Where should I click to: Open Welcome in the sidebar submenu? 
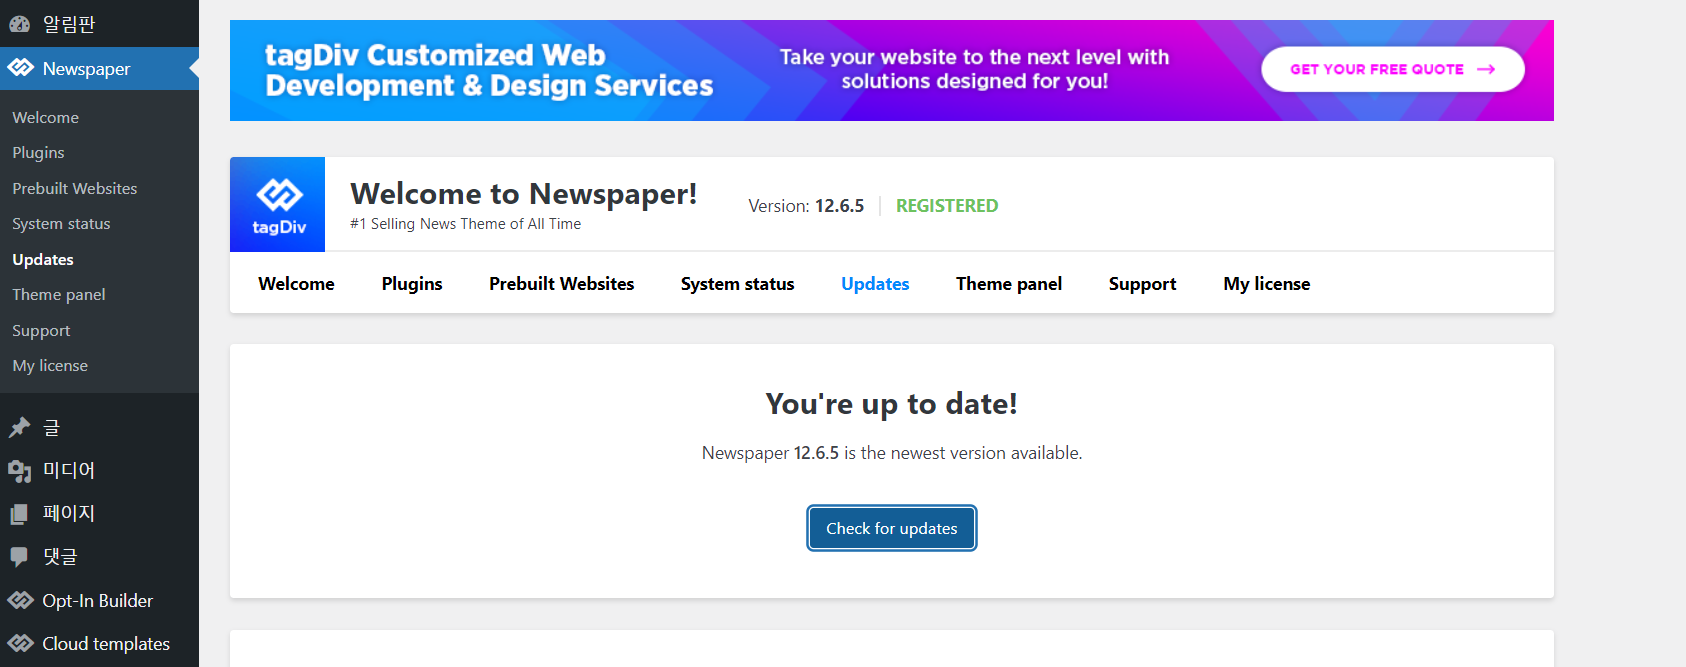46,117
